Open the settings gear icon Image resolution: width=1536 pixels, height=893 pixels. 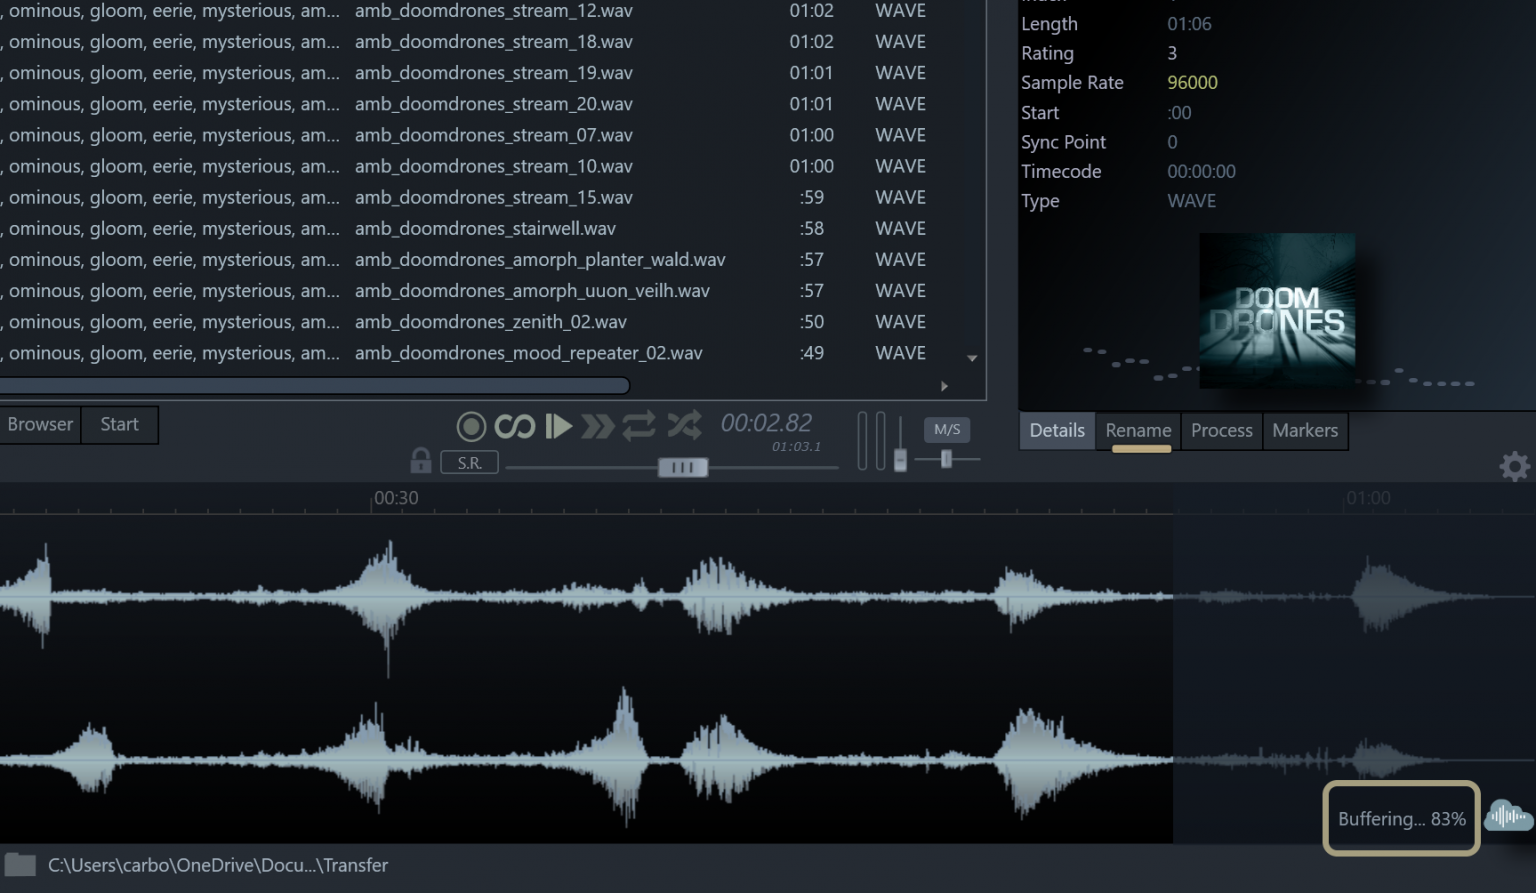1514,466
